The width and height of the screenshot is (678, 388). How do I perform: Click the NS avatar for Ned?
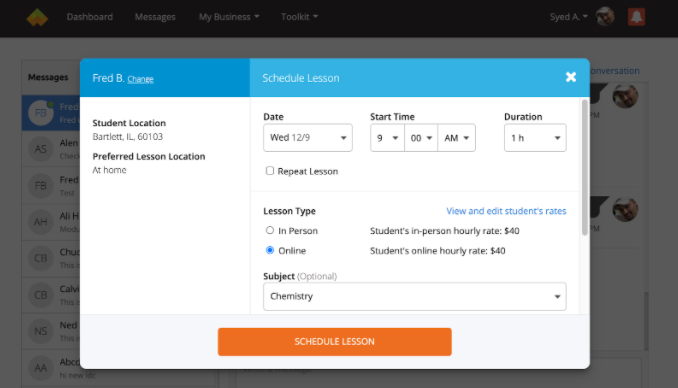pyautogui.click(x=41, y=331)
